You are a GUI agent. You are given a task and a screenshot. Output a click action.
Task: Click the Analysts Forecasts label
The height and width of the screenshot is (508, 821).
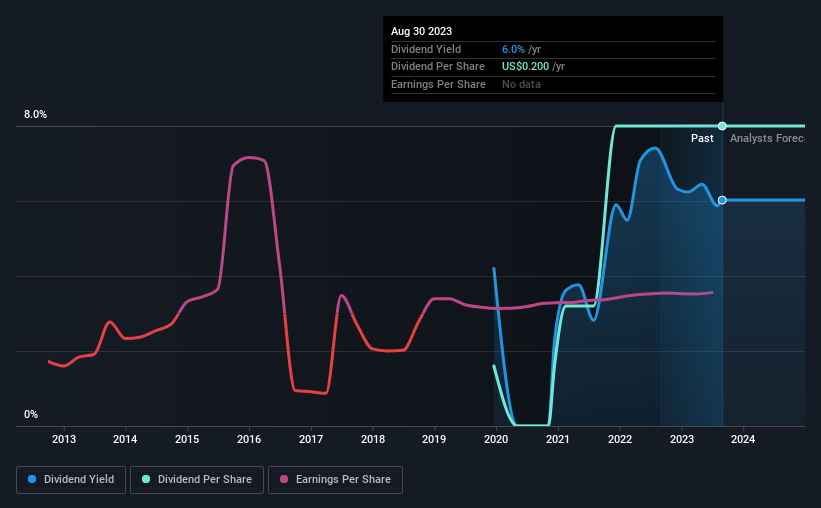767,138
